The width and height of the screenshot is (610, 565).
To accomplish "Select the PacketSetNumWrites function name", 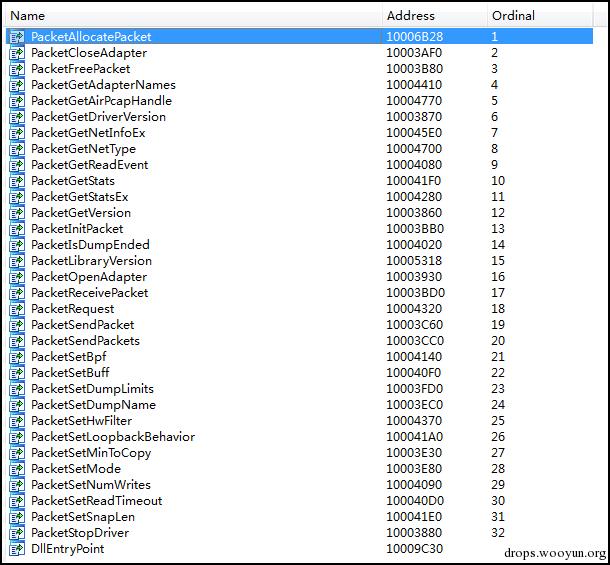I will 91,484.
